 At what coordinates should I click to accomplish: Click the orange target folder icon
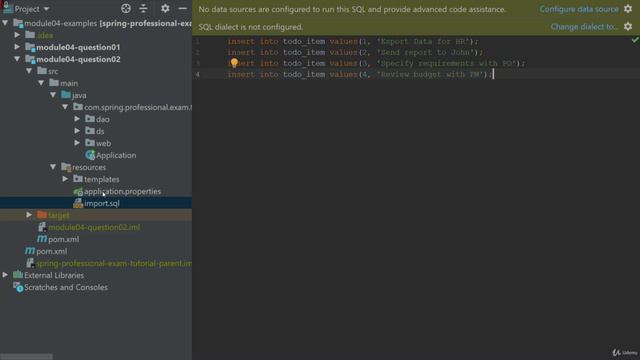[42, 215]
